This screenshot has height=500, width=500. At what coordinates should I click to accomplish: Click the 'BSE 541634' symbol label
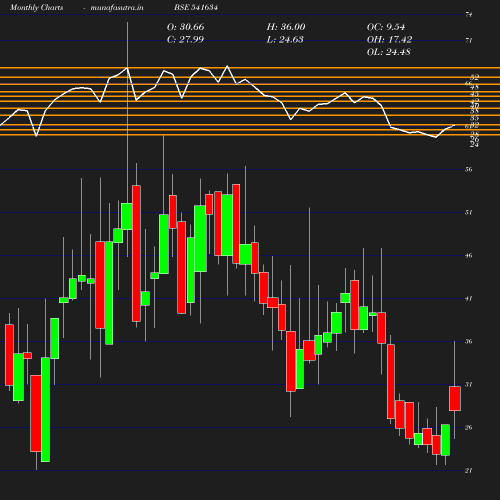pyautogui.click(x=196, y=7)
